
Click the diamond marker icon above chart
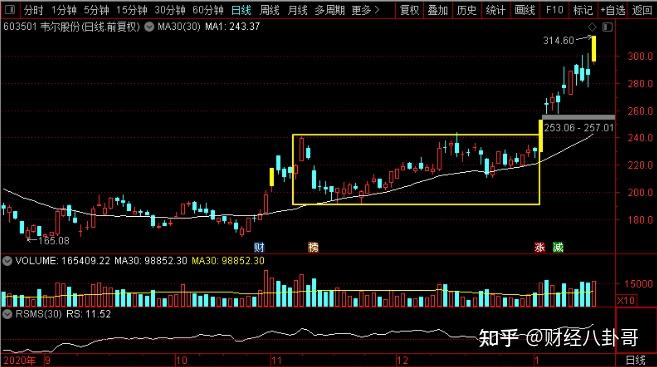click(592, 27)
